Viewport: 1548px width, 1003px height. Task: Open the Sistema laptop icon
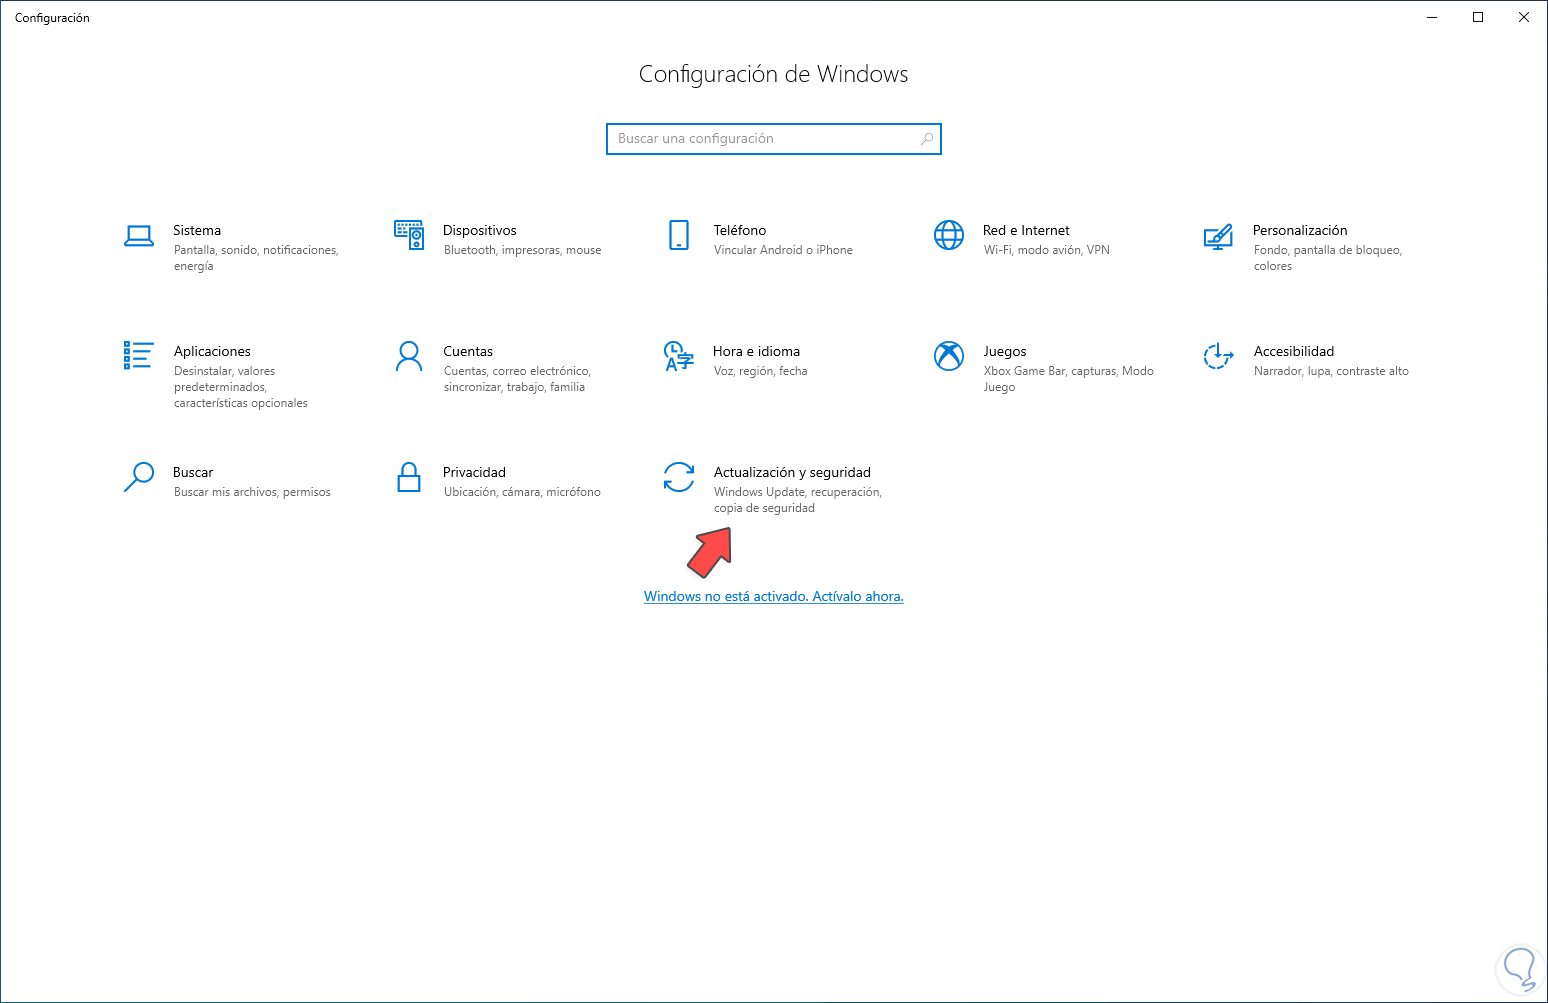click(139, 236)
